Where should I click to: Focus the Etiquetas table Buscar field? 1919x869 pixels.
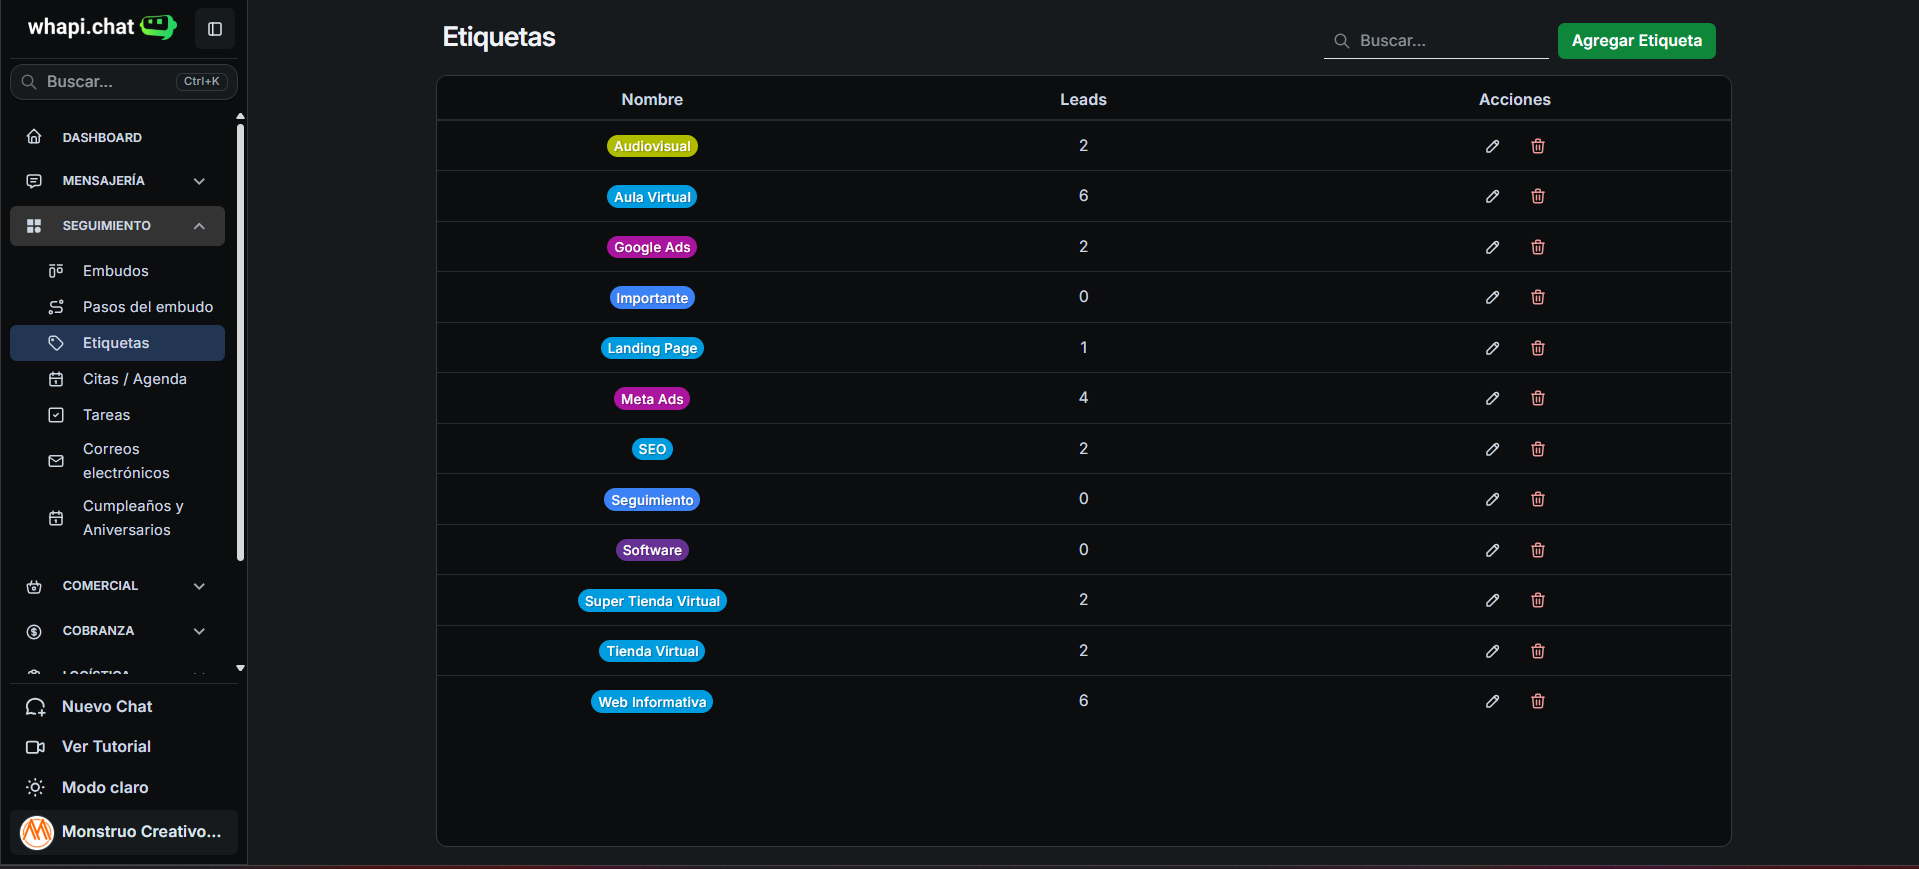pos(1436,41)
